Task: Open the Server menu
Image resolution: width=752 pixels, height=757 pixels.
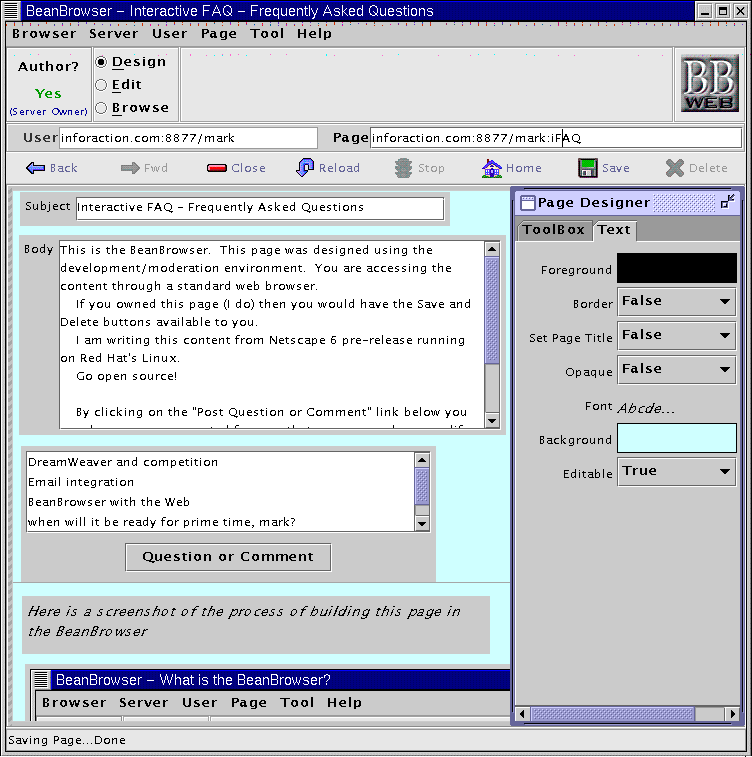Action: tap(113, 33)
